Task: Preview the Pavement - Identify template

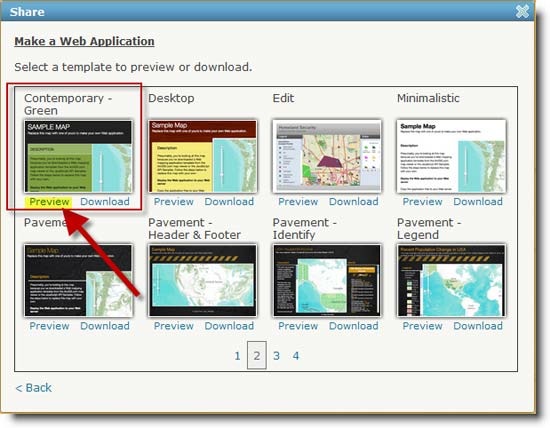Action: [x=298, y=326]
